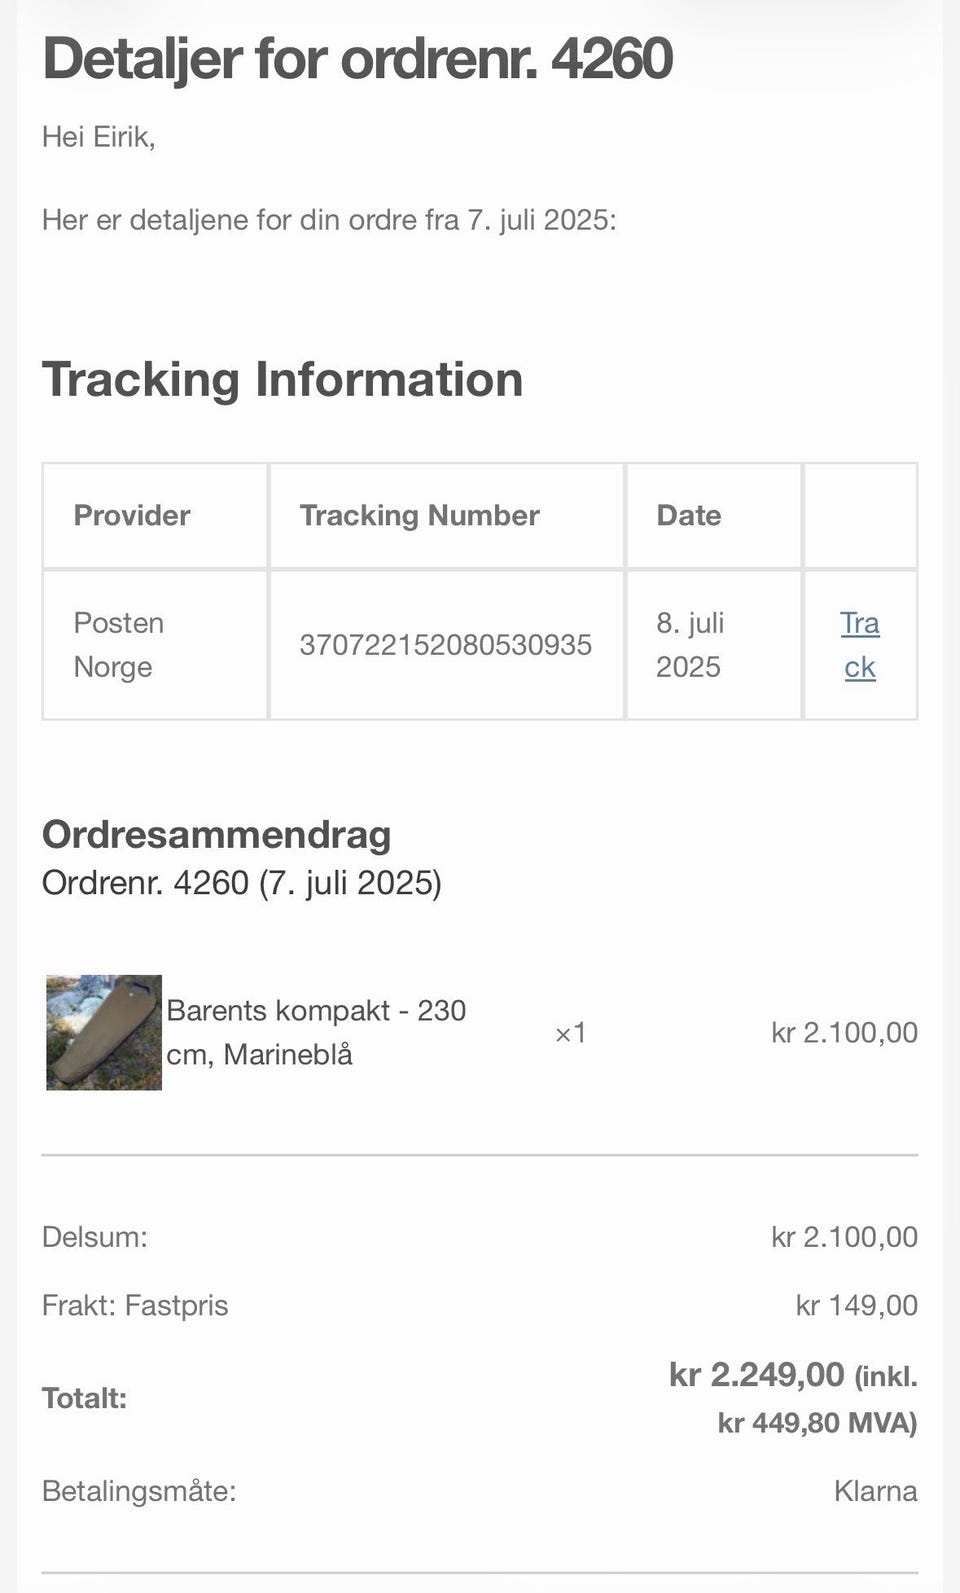Open the Track link for the shipment
This screenshot has height=1593, width=960.
point(860,645)
